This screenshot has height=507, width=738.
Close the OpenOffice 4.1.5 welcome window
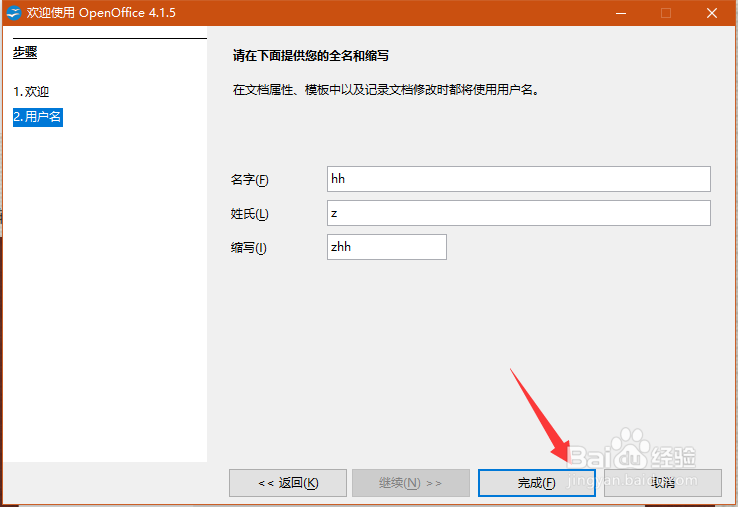point(712,13)
